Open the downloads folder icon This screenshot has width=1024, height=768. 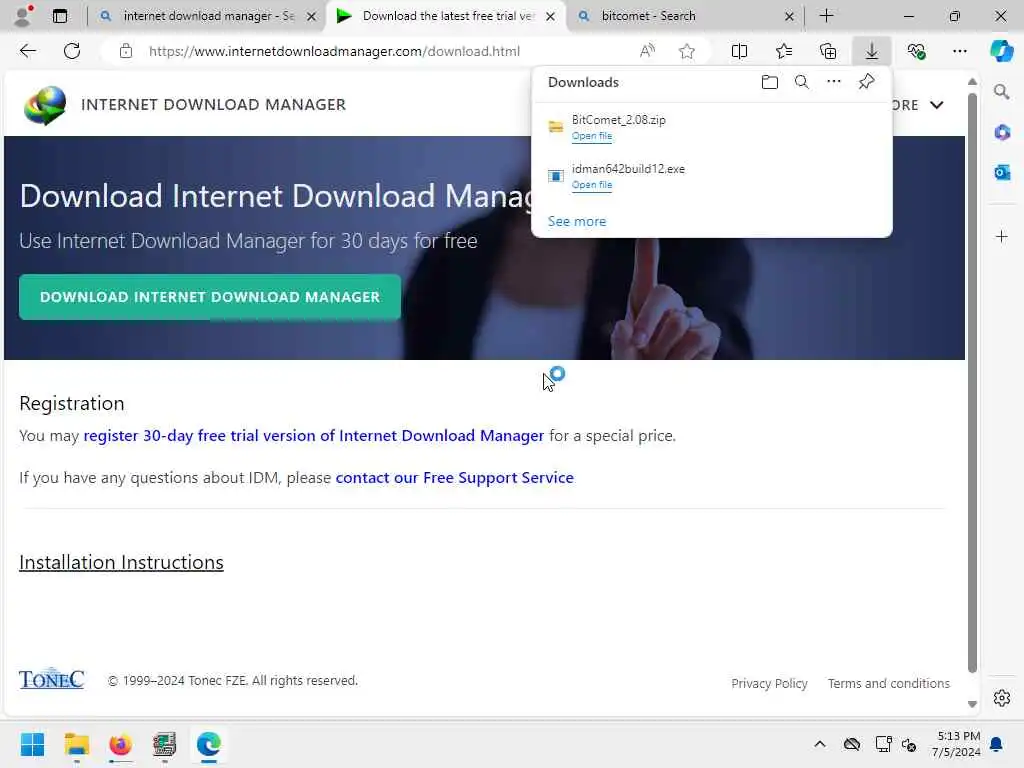click(770, 82)
